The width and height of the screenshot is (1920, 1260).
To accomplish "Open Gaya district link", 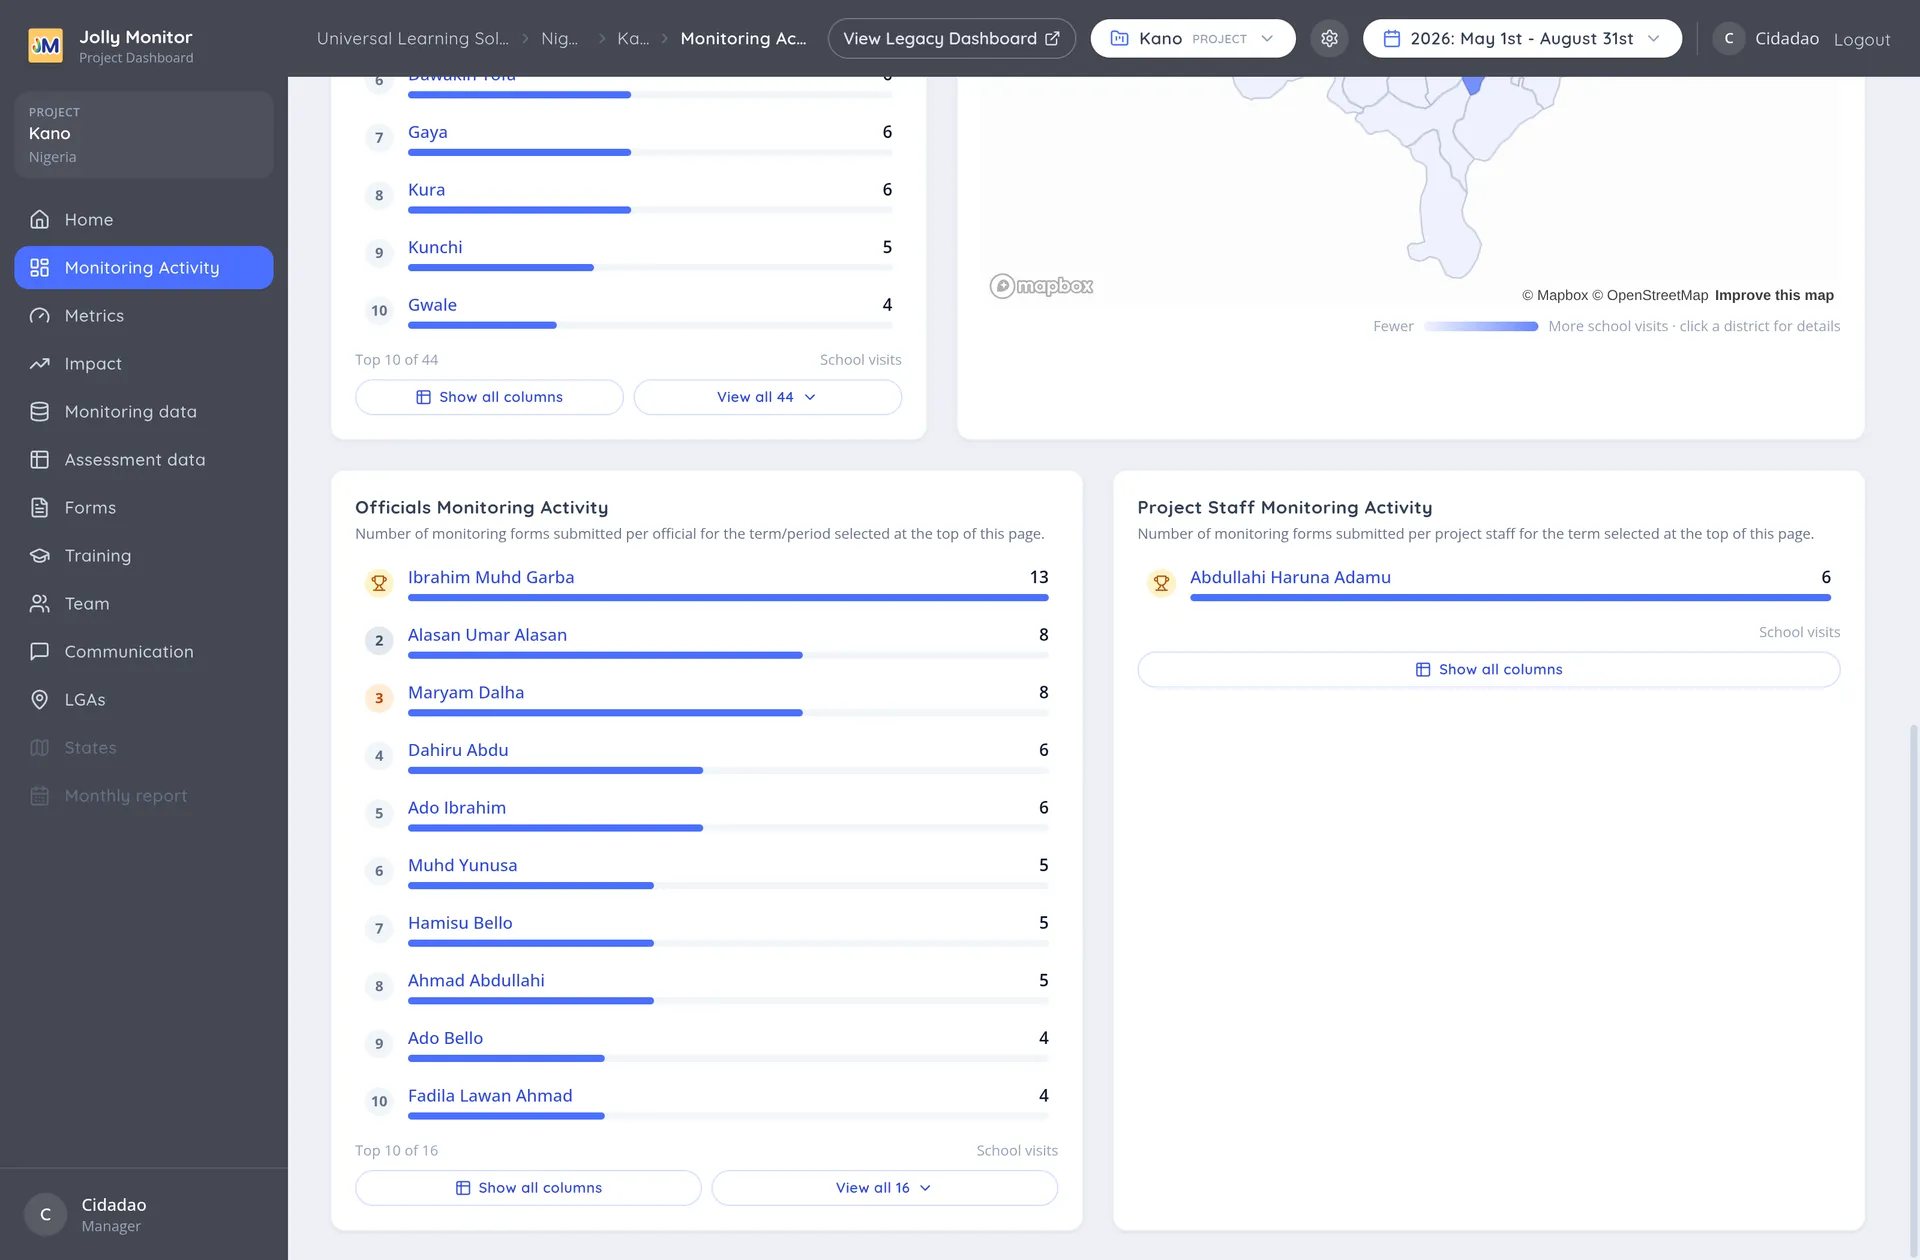I will (x=427, y=132).
